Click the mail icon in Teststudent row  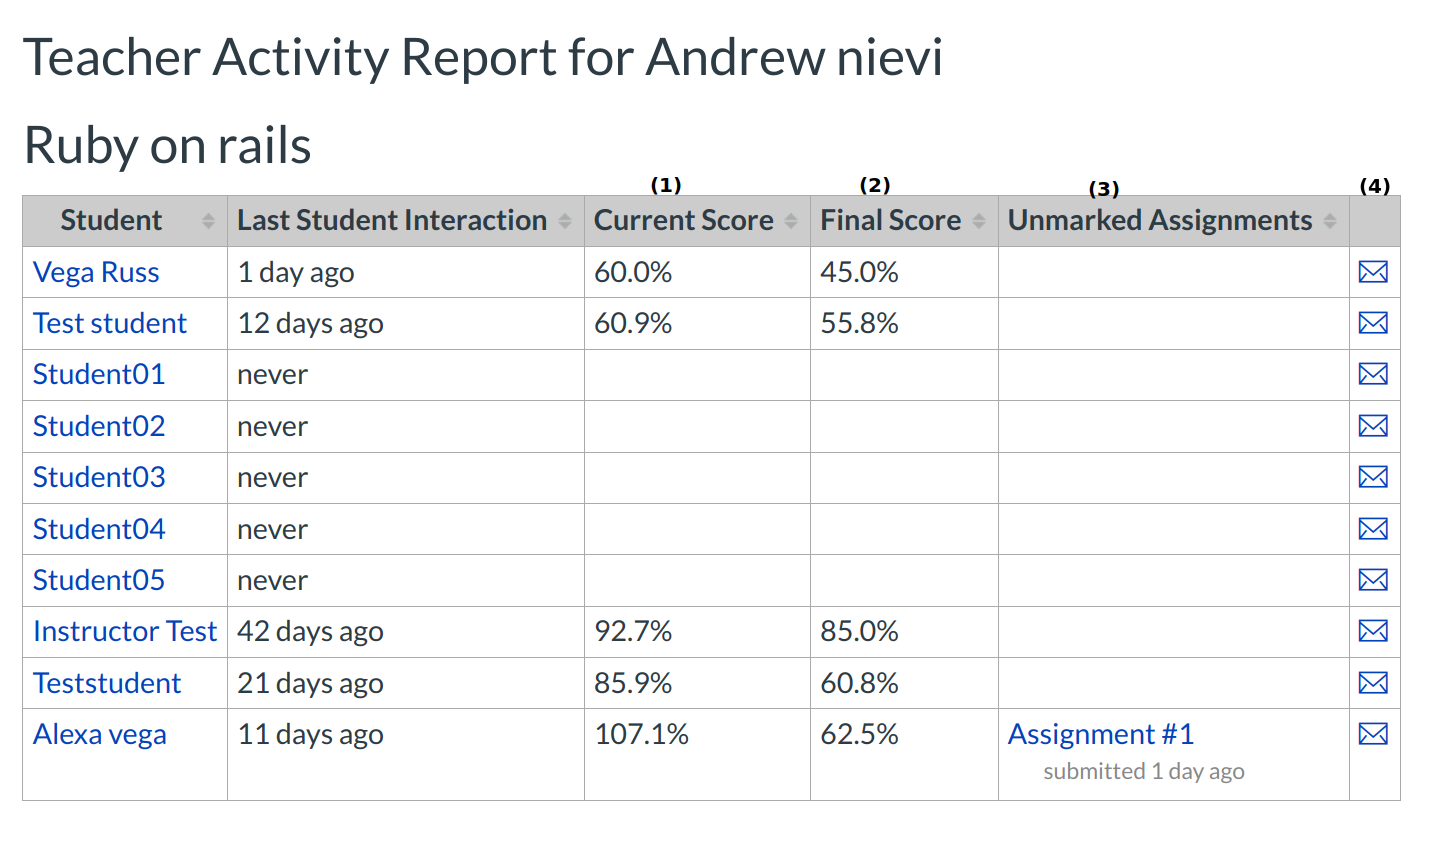[1373, 683]
